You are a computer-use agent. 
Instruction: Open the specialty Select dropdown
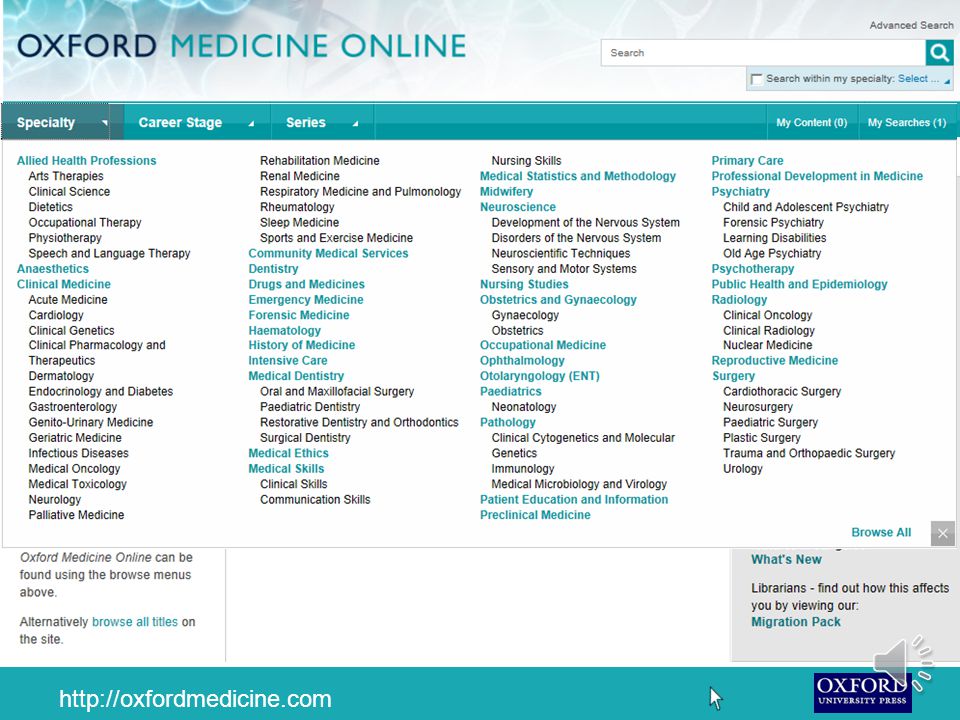923,78
